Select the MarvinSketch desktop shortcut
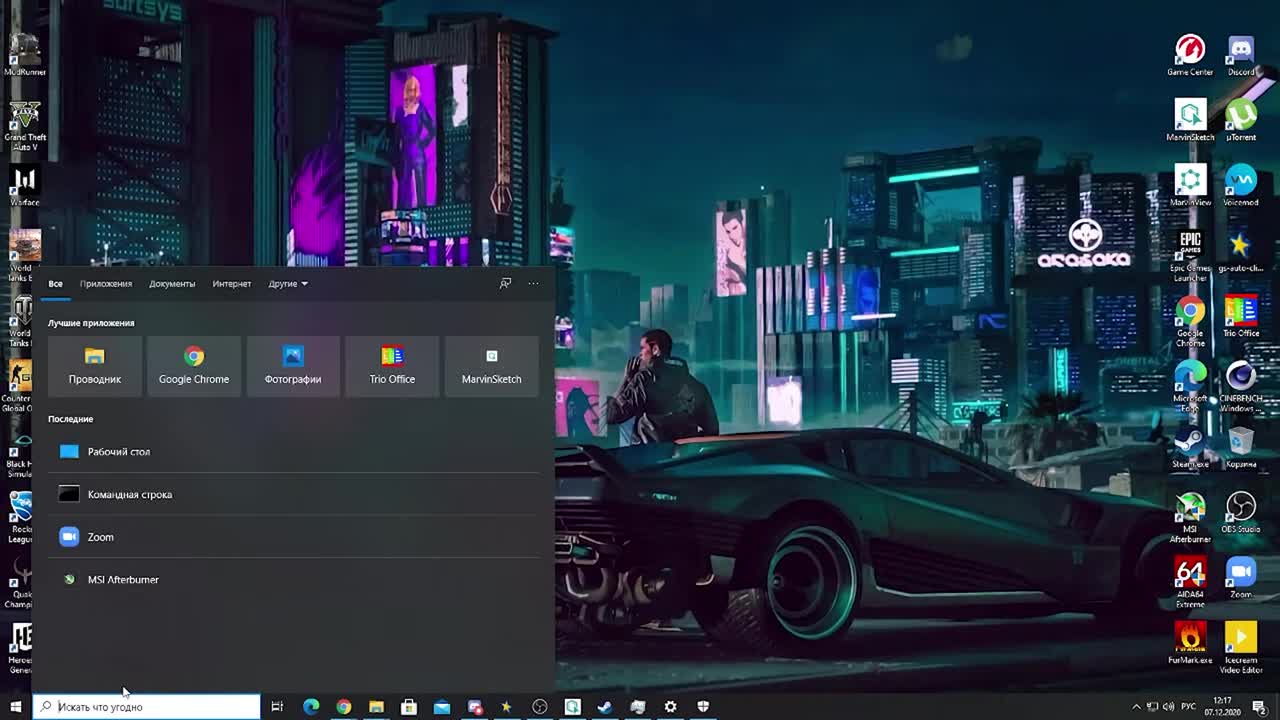 coord(1190,120)
